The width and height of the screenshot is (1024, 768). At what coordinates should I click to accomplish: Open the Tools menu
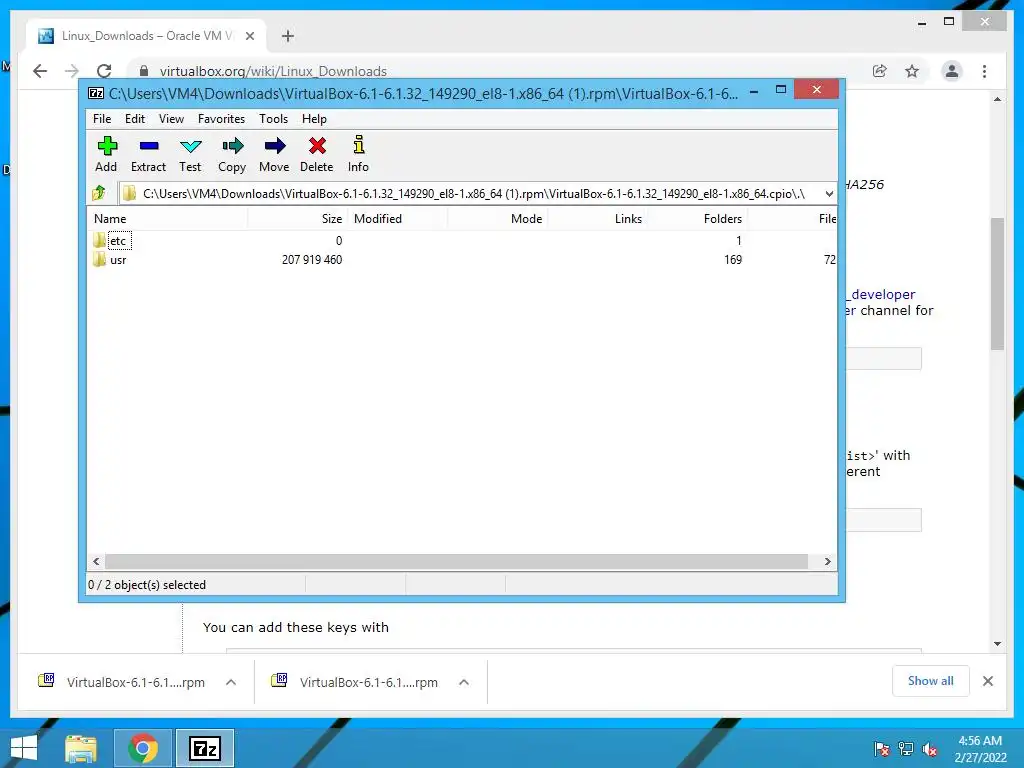coord(273,119)
